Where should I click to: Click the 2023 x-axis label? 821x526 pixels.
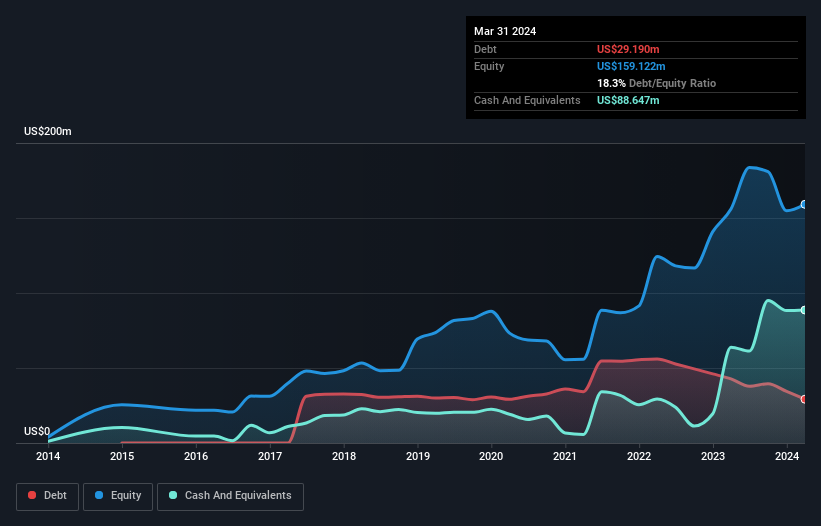pyautogui.click(x=713, y=456)
